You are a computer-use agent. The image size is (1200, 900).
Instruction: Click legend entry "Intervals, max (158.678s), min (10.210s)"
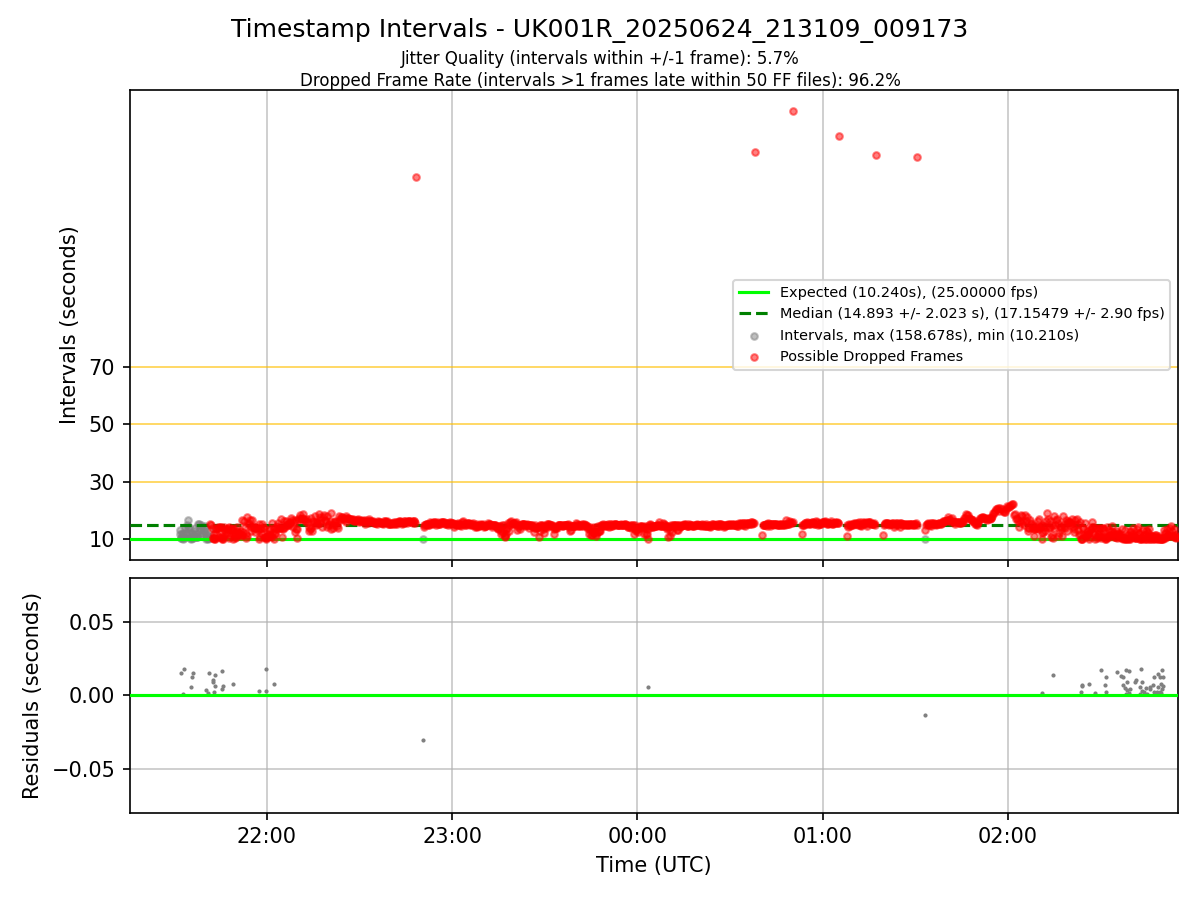point(929,335)
